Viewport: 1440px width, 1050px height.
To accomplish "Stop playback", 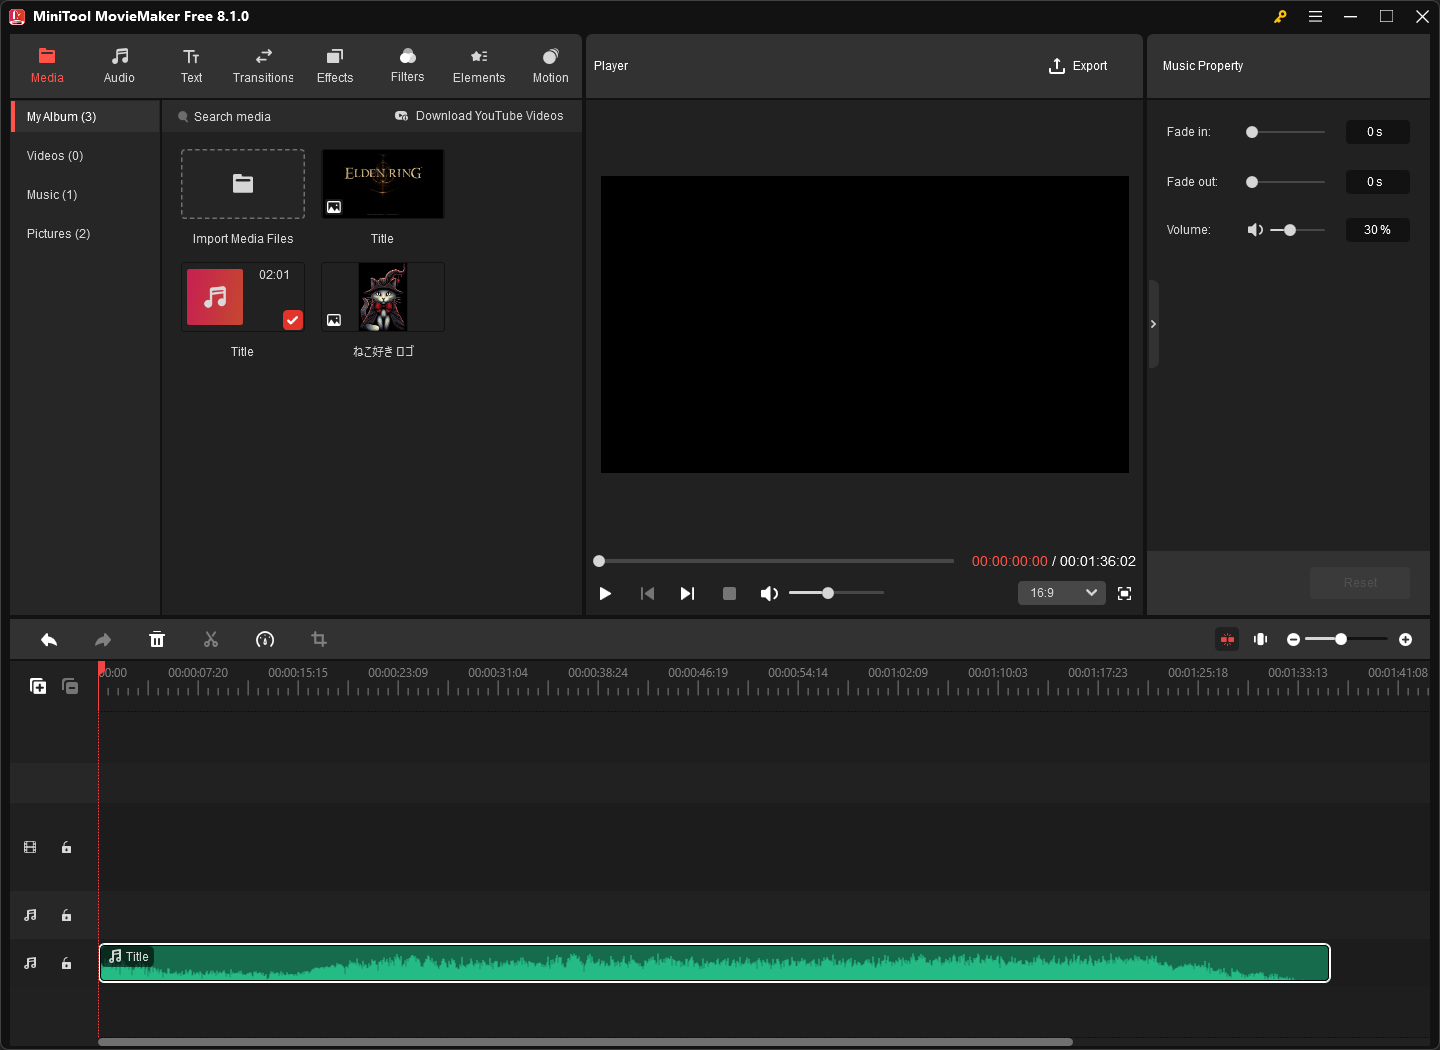I will point(729,594).
